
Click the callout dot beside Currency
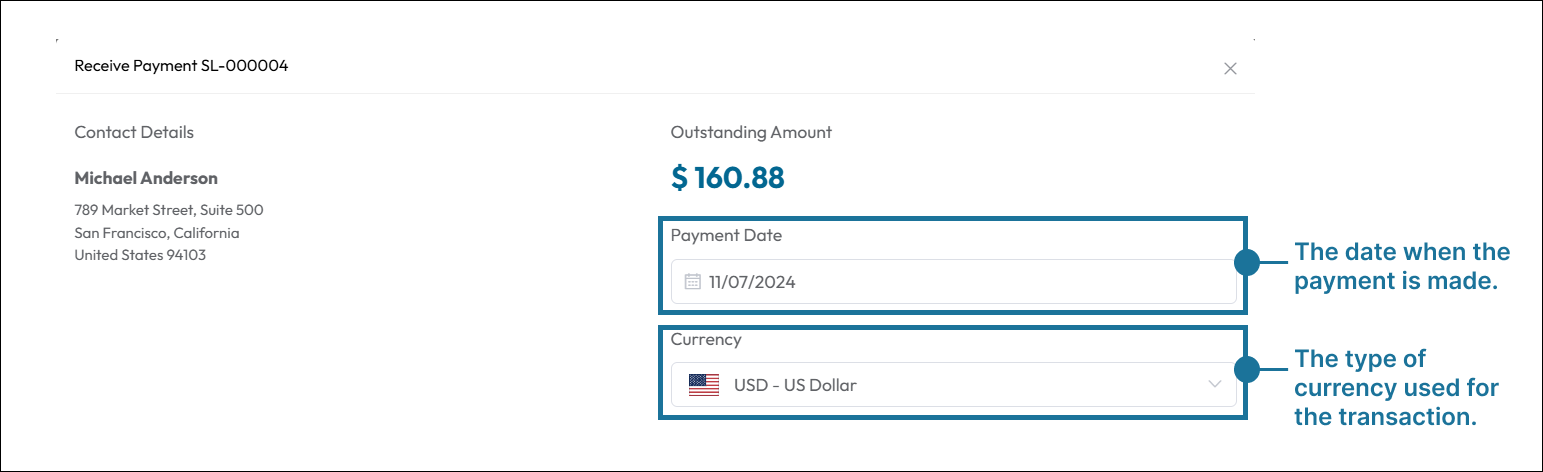click(1246, 370)
